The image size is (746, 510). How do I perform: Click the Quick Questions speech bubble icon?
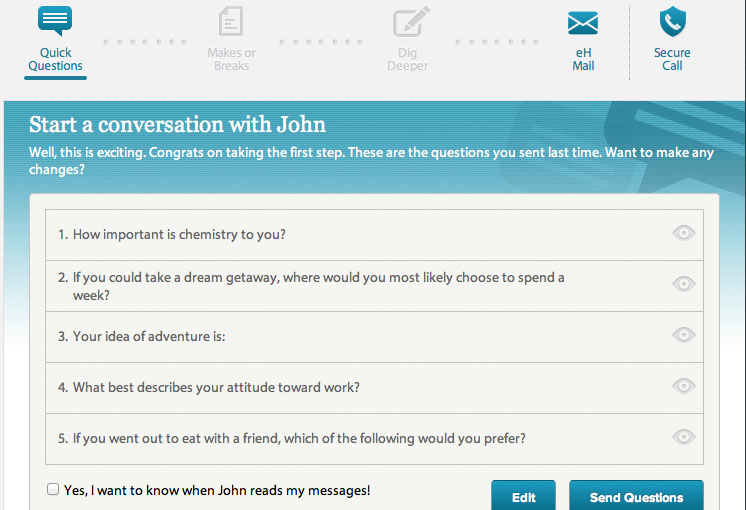coord(55,21)
